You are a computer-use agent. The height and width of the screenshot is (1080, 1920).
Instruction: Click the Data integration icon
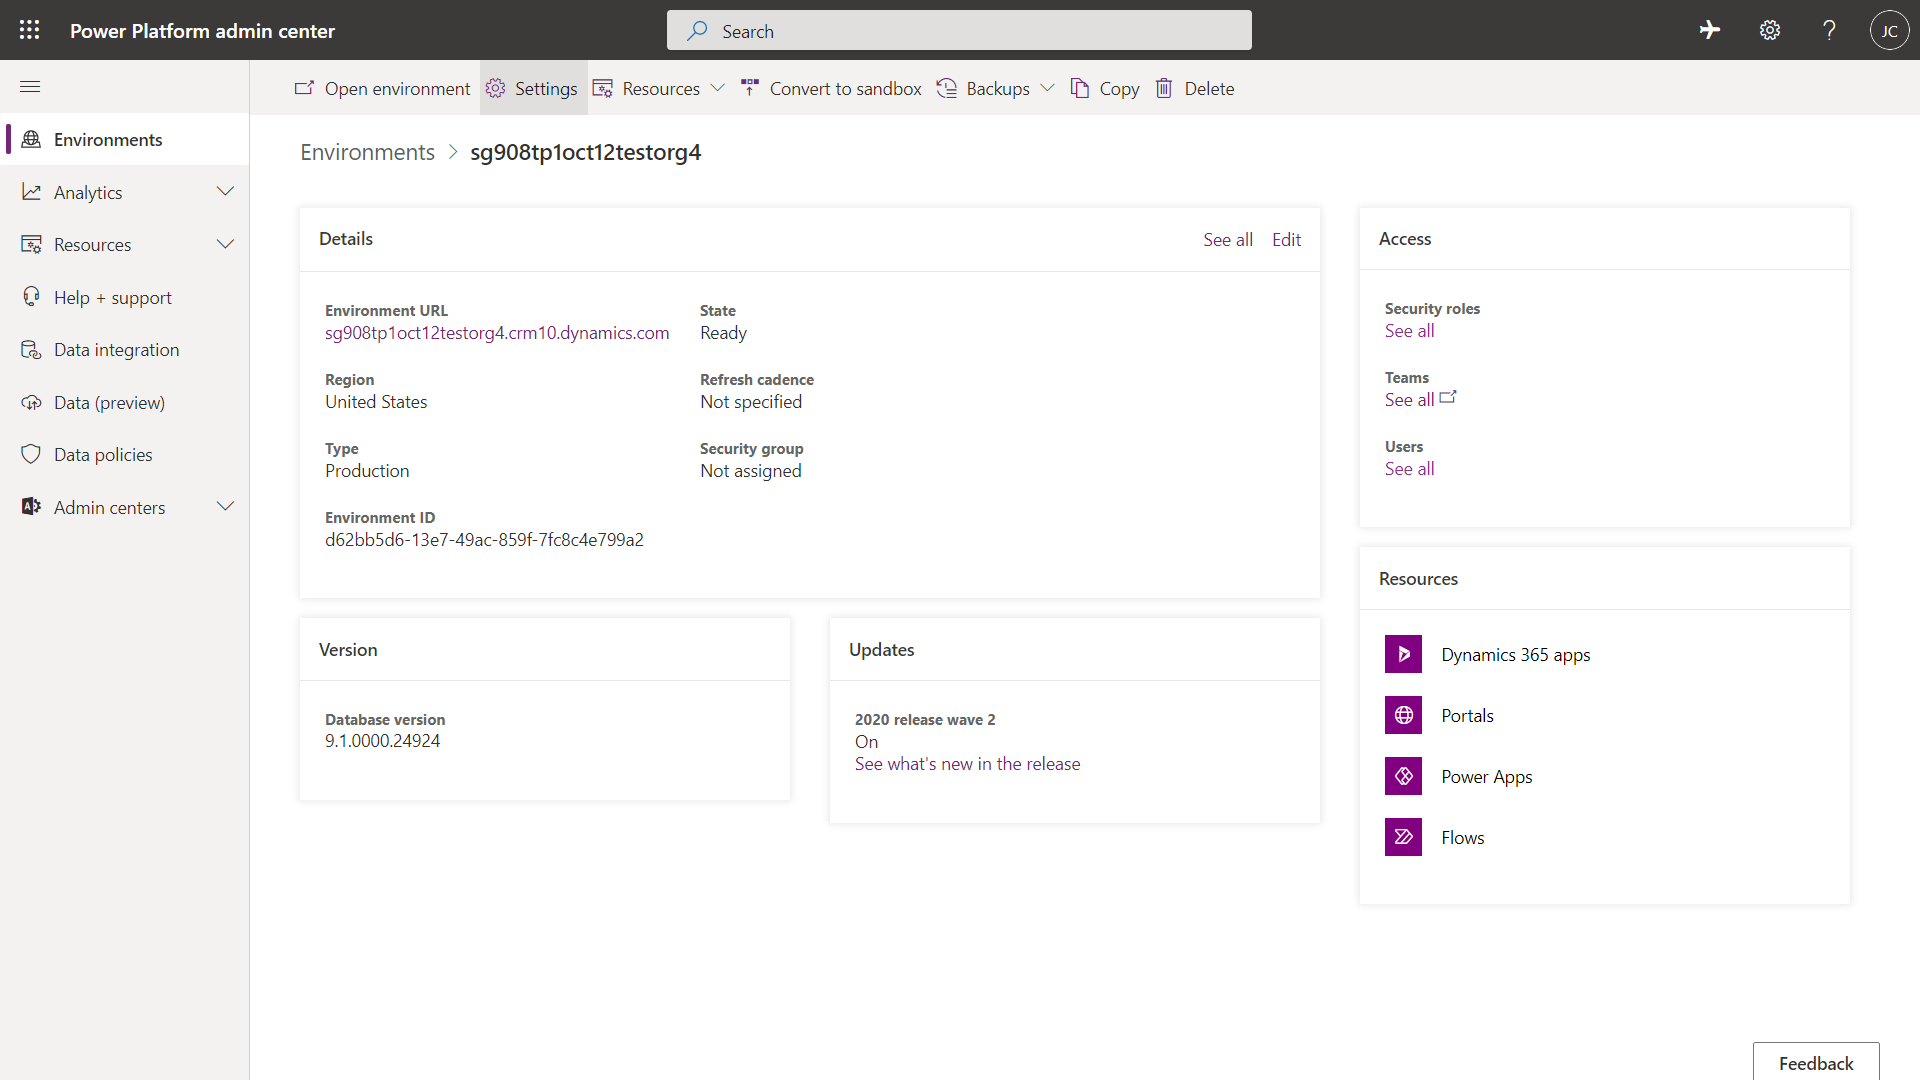(31, 349)
